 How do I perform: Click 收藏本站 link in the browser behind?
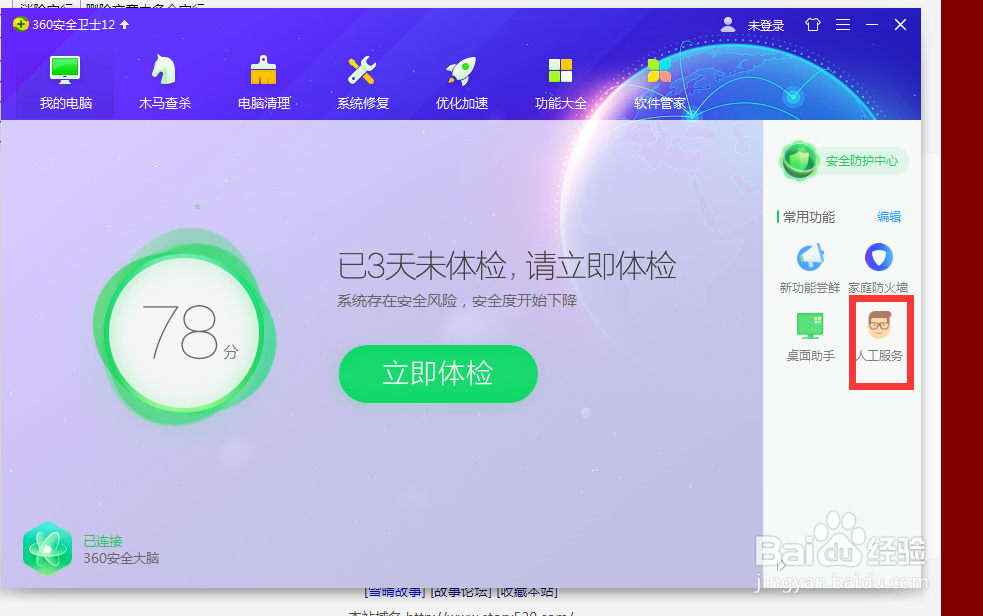[527, 592]
